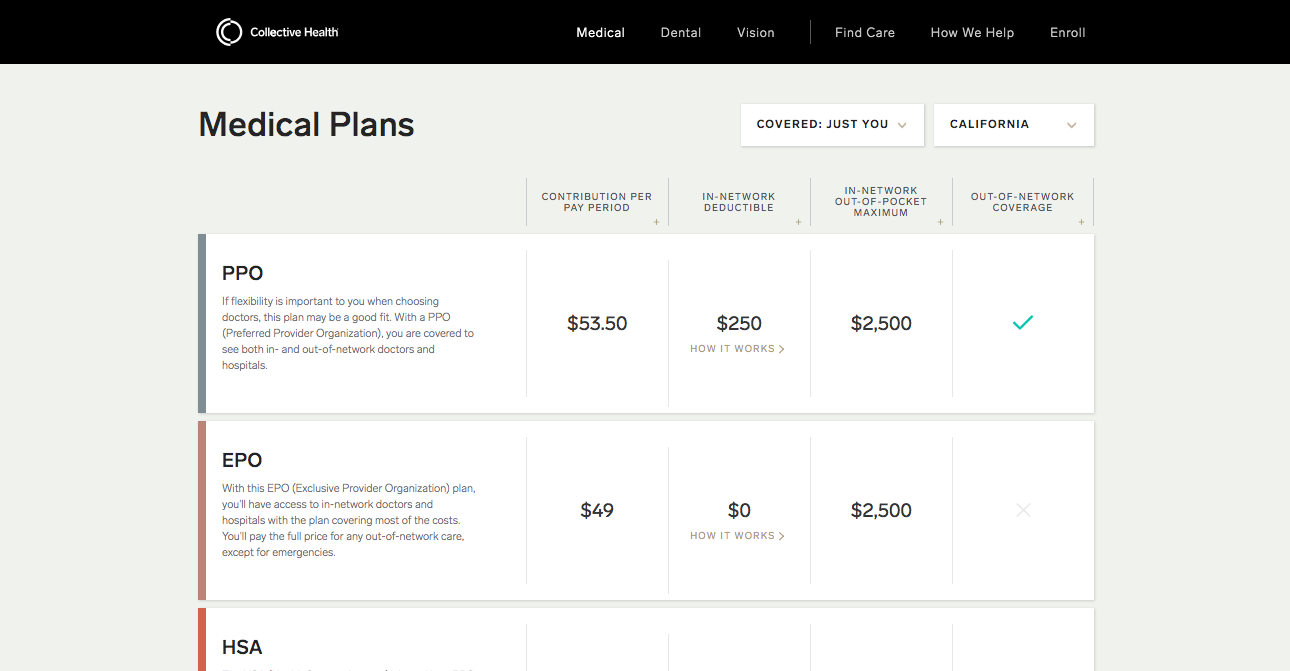1290x671 pixels.
Task: Select the Medical nav item
Action: (601, 33)
